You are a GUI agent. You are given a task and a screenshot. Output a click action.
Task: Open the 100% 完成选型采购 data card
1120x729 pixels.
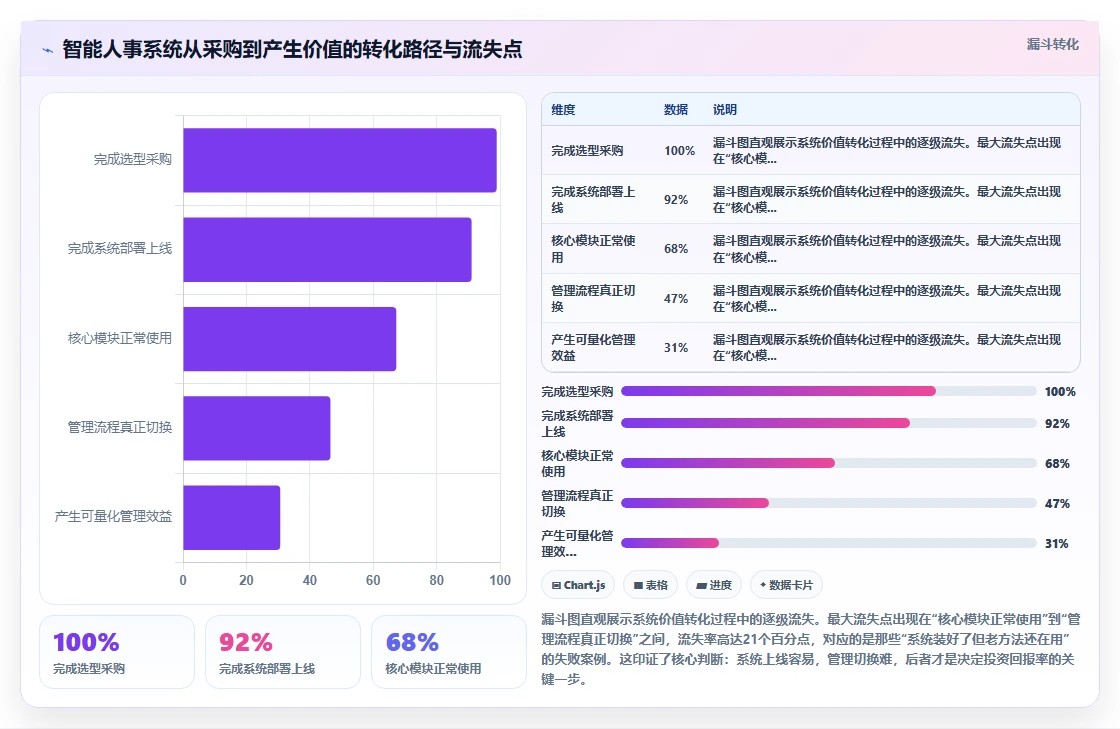coord(117,652)
